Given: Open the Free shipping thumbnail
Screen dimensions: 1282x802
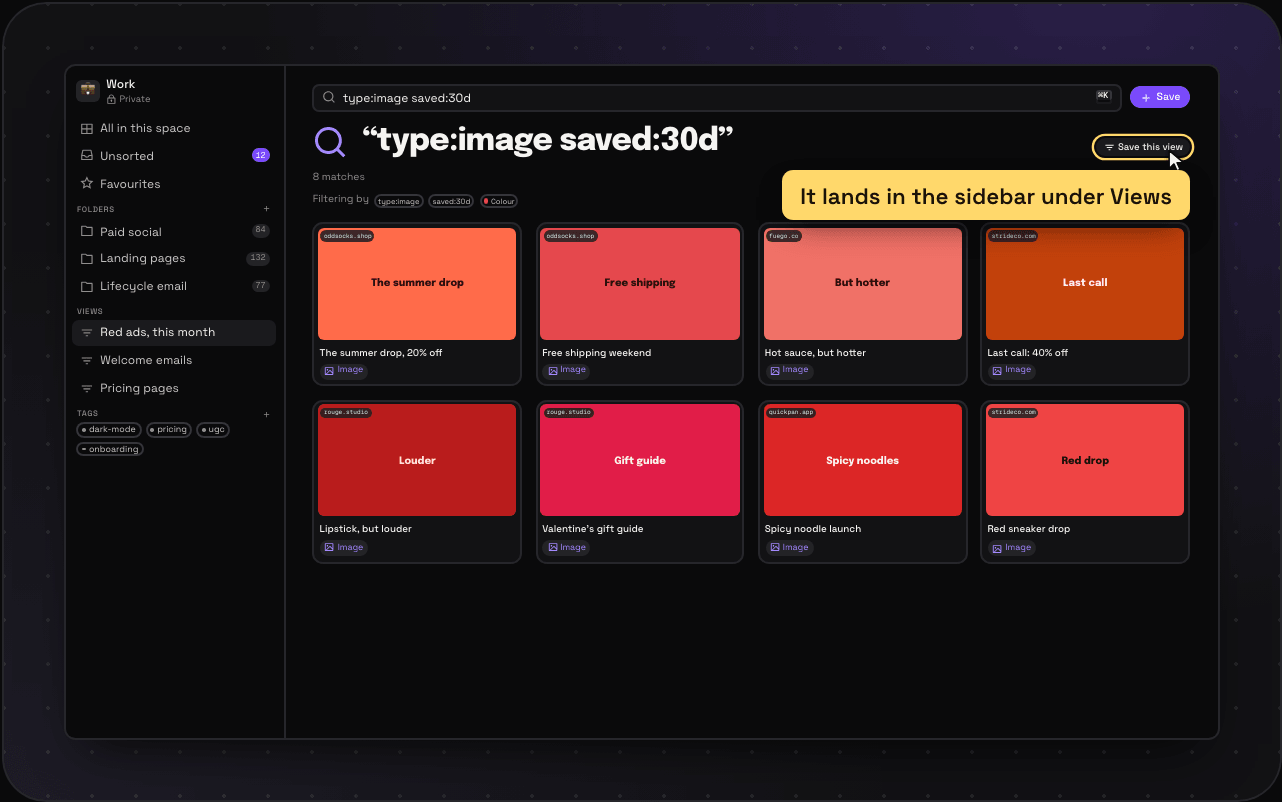Looking at the screenshot, I should click(640, 284).
